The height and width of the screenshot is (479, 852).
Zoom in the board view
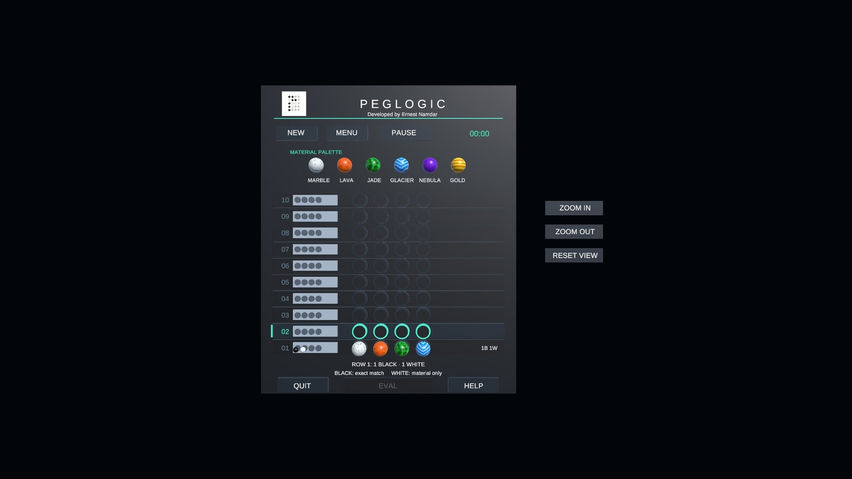point(574,208)
